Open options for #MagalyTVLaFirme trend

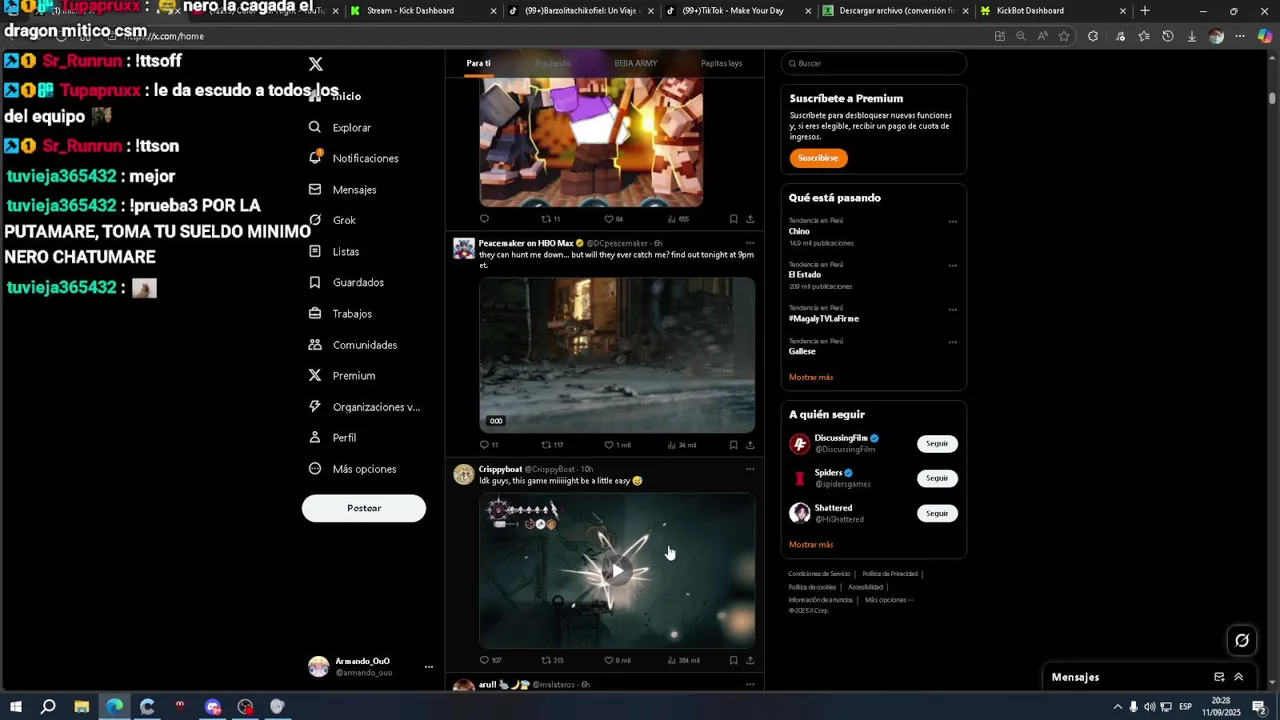[953, 310]
